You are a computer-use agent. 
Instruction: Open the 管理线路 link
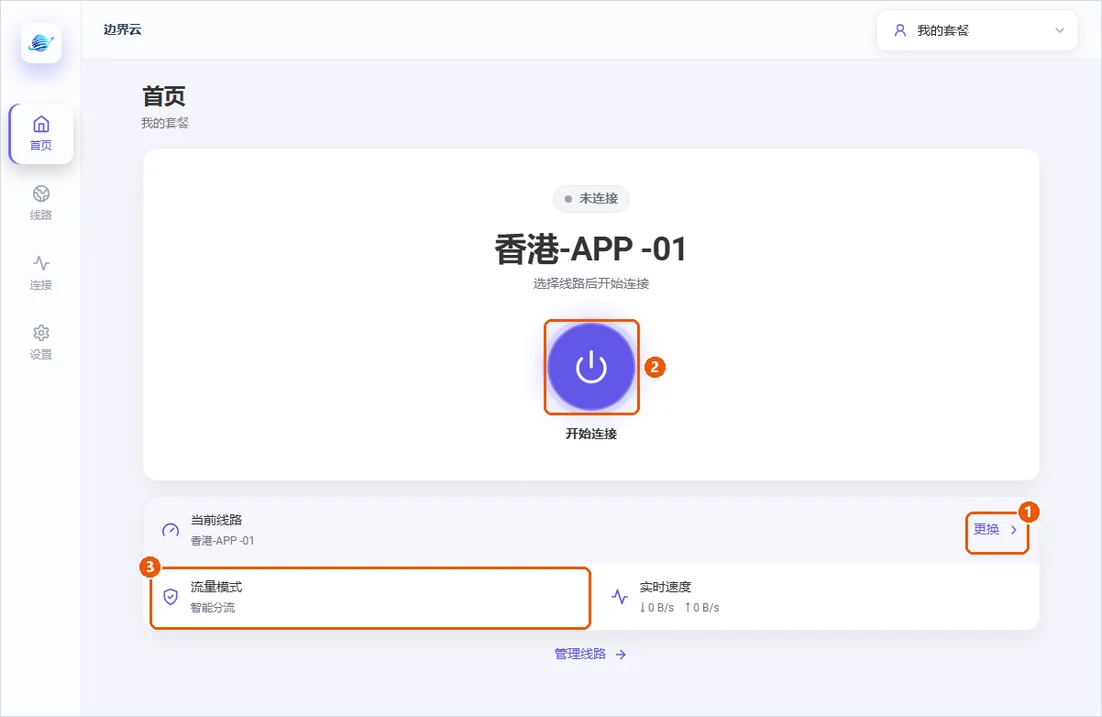[x=590, y=654]
